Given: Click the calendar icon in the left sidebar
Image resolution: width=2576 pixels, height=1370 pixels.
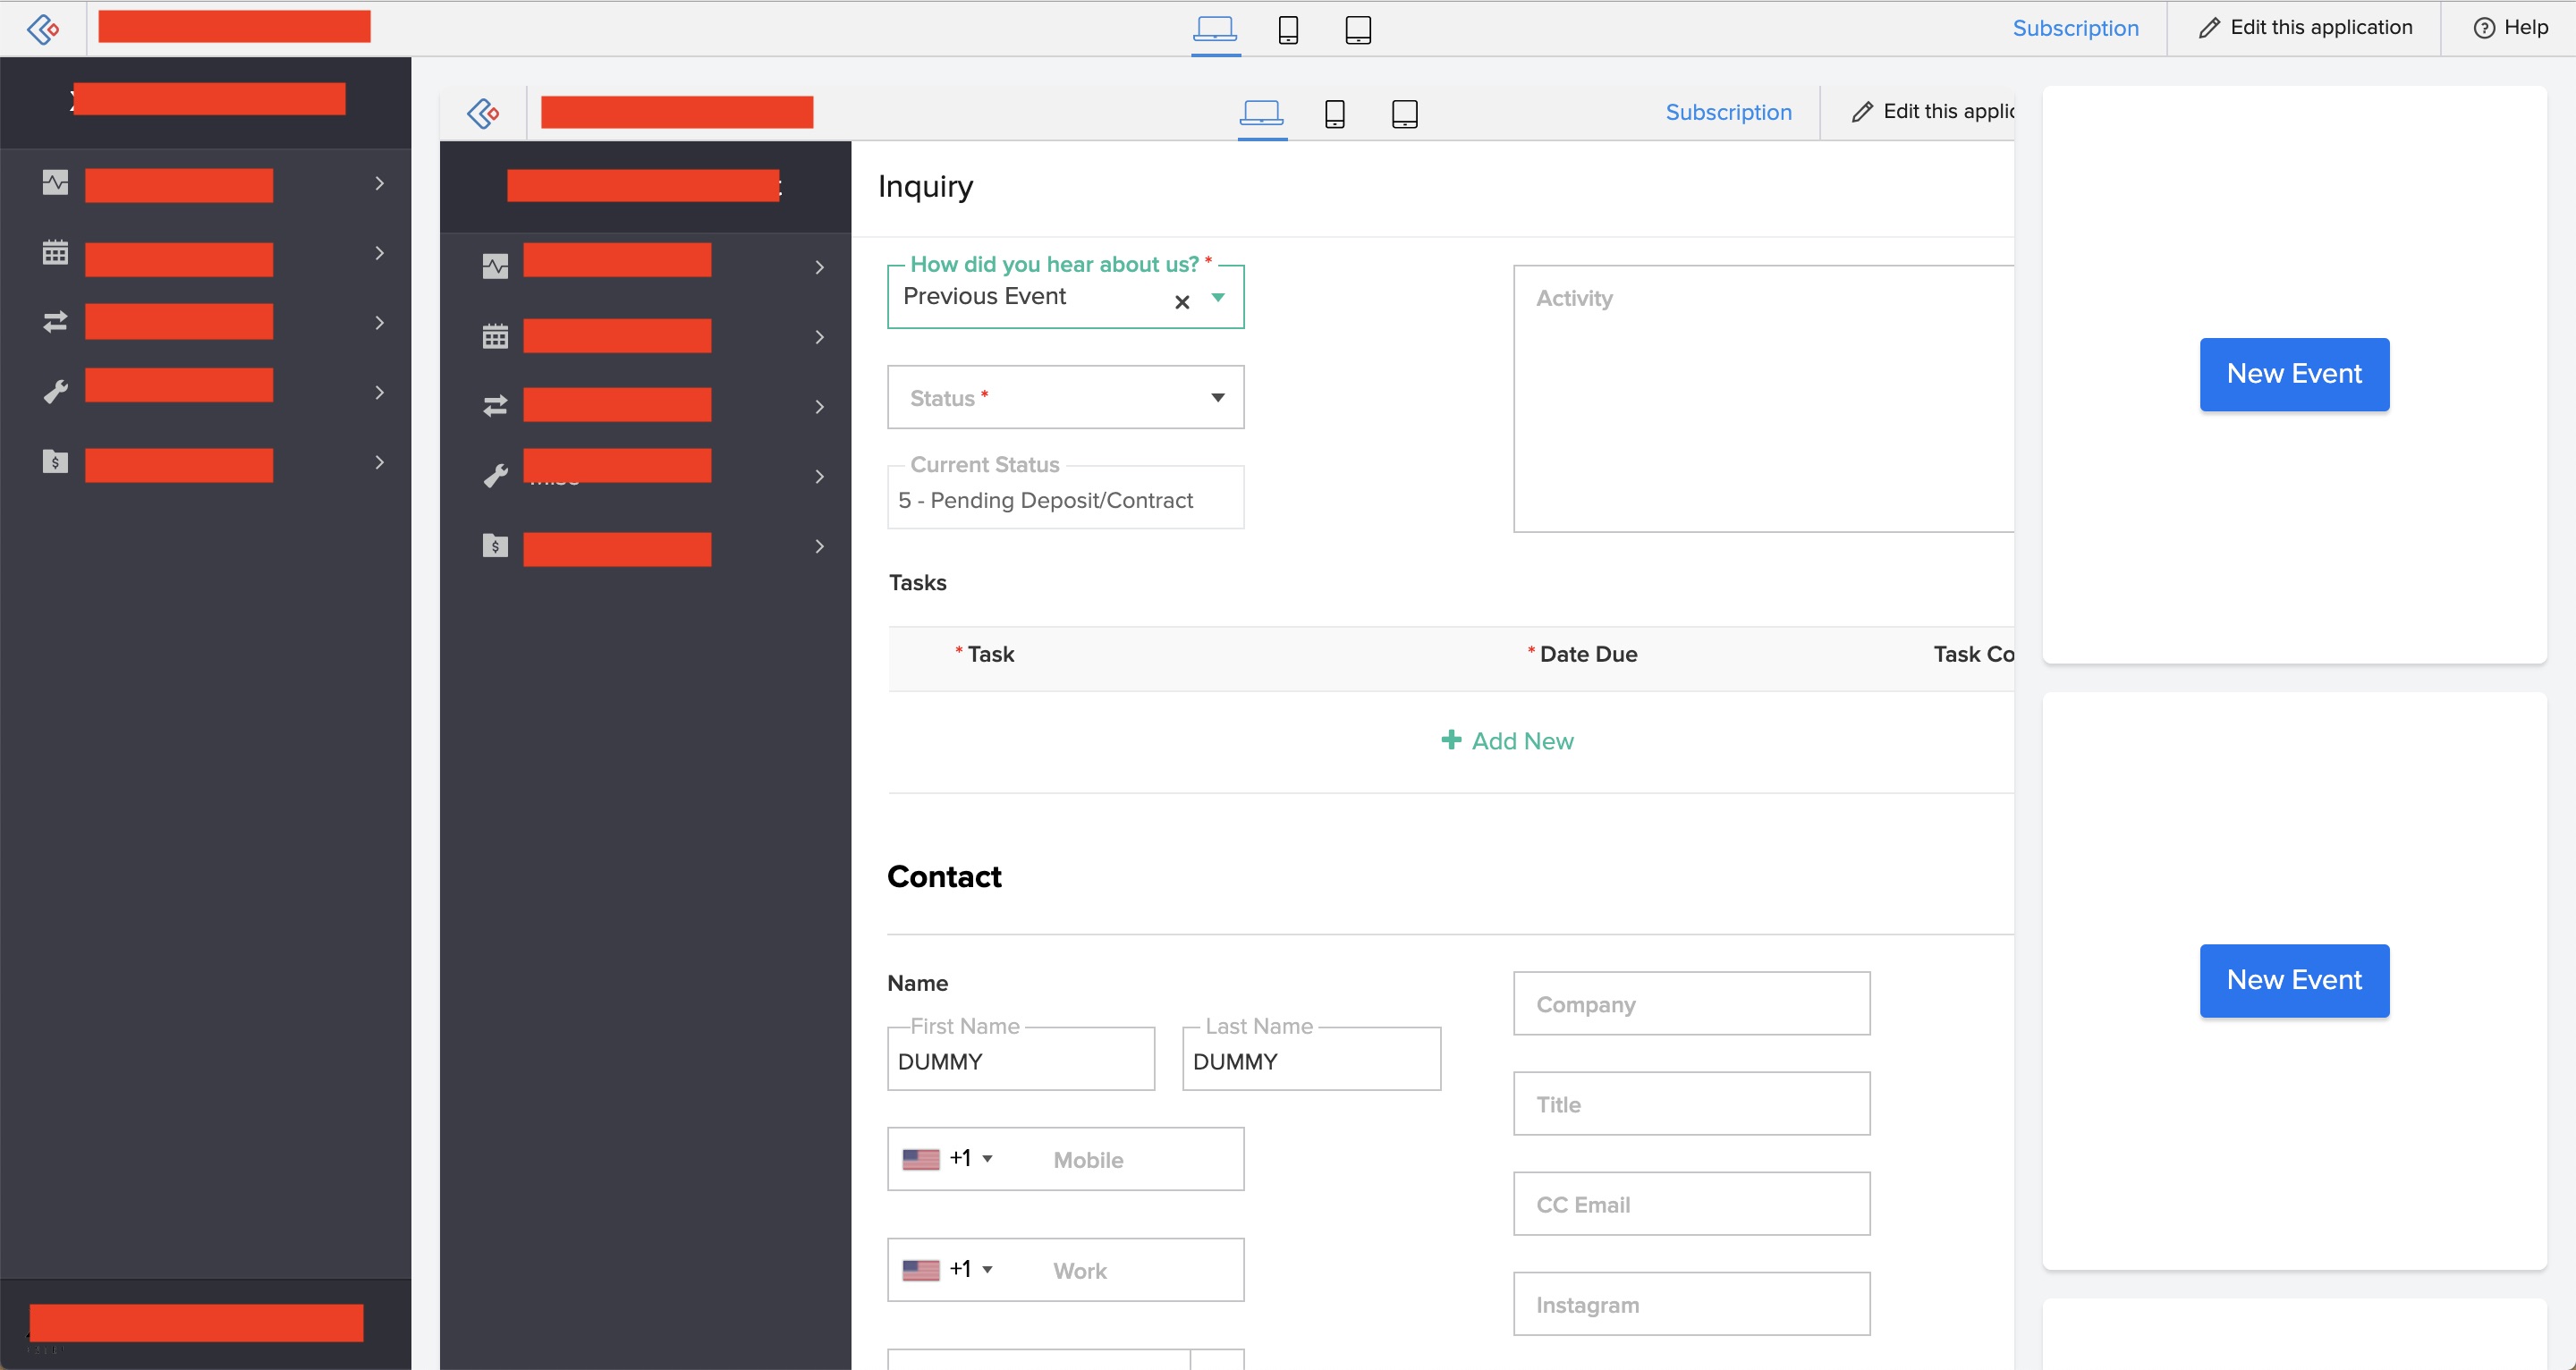Looking at the screenshot, I should point(55,252).
